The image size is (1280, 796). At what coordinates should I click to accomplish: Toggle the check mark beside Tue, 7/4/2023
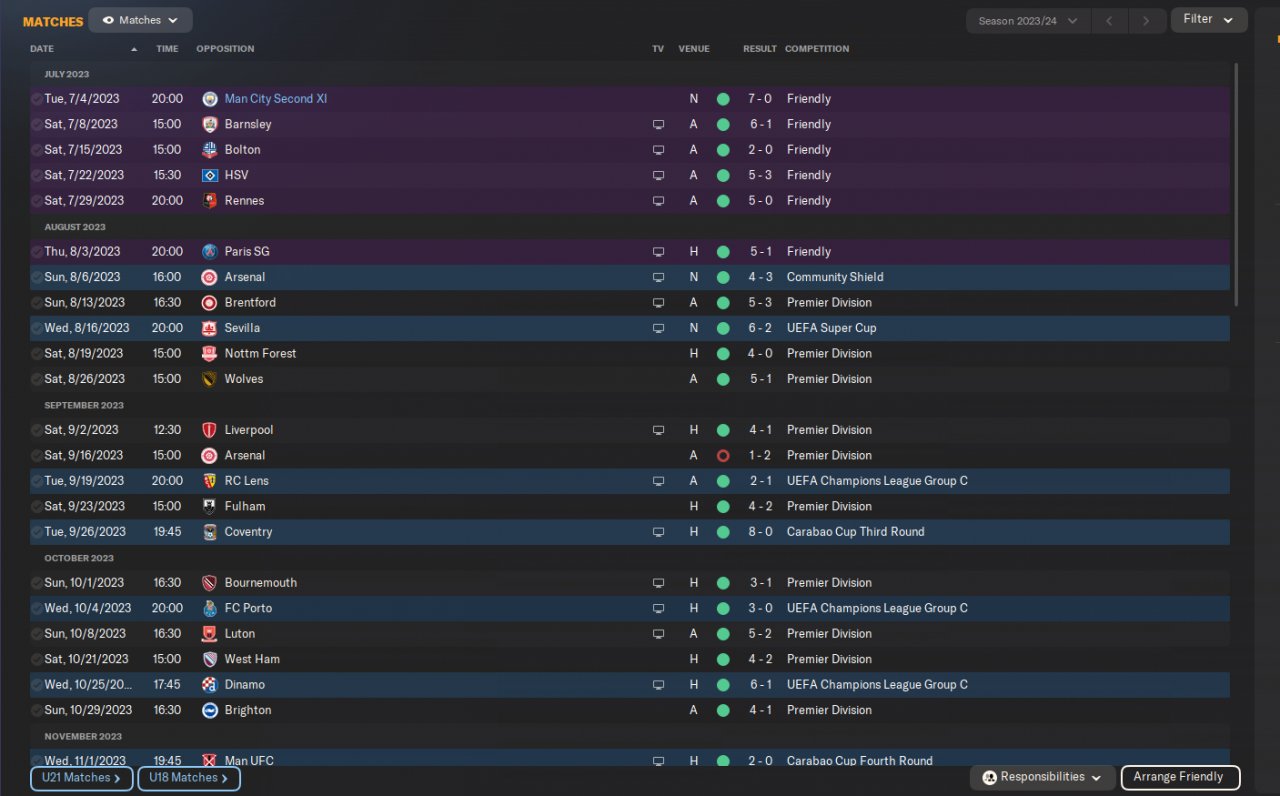pos(37,99)
